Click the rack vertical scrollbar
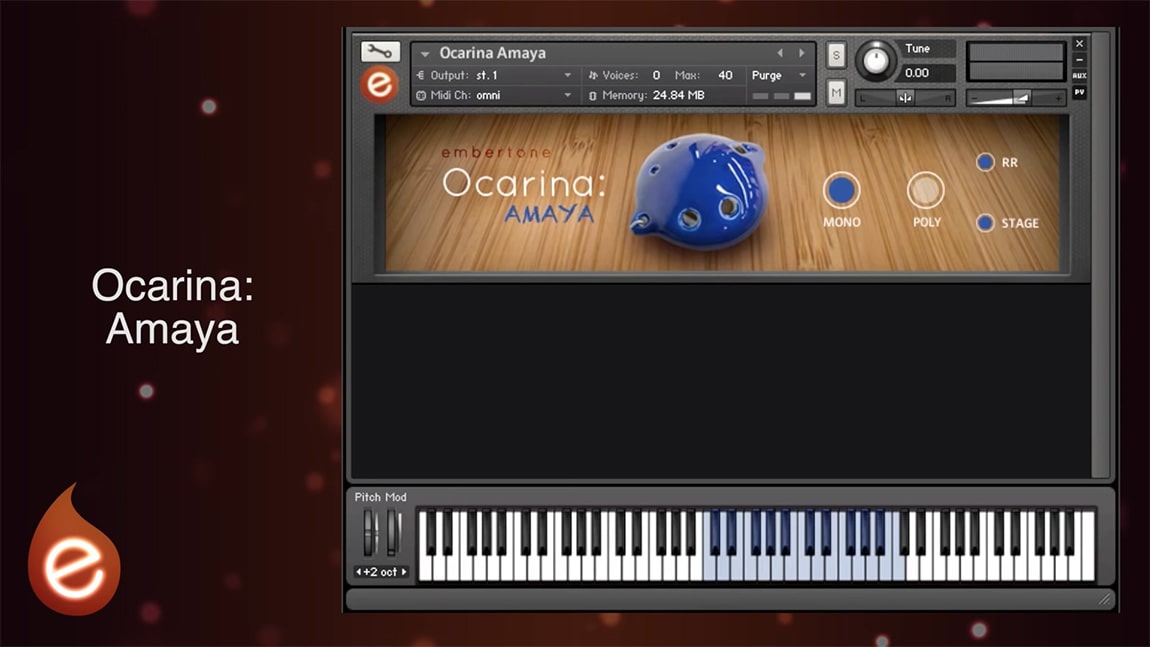Viewport: 1150px width, 647px height. tap(1099, 257)
